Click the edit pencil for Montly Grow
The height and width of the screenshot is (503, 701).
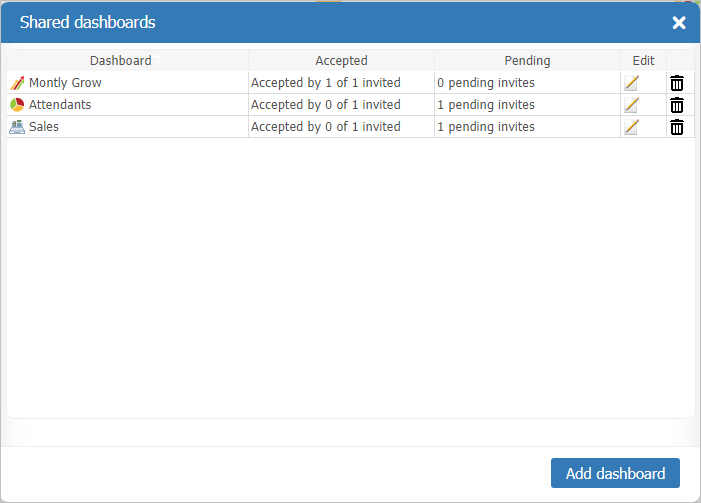631,83
